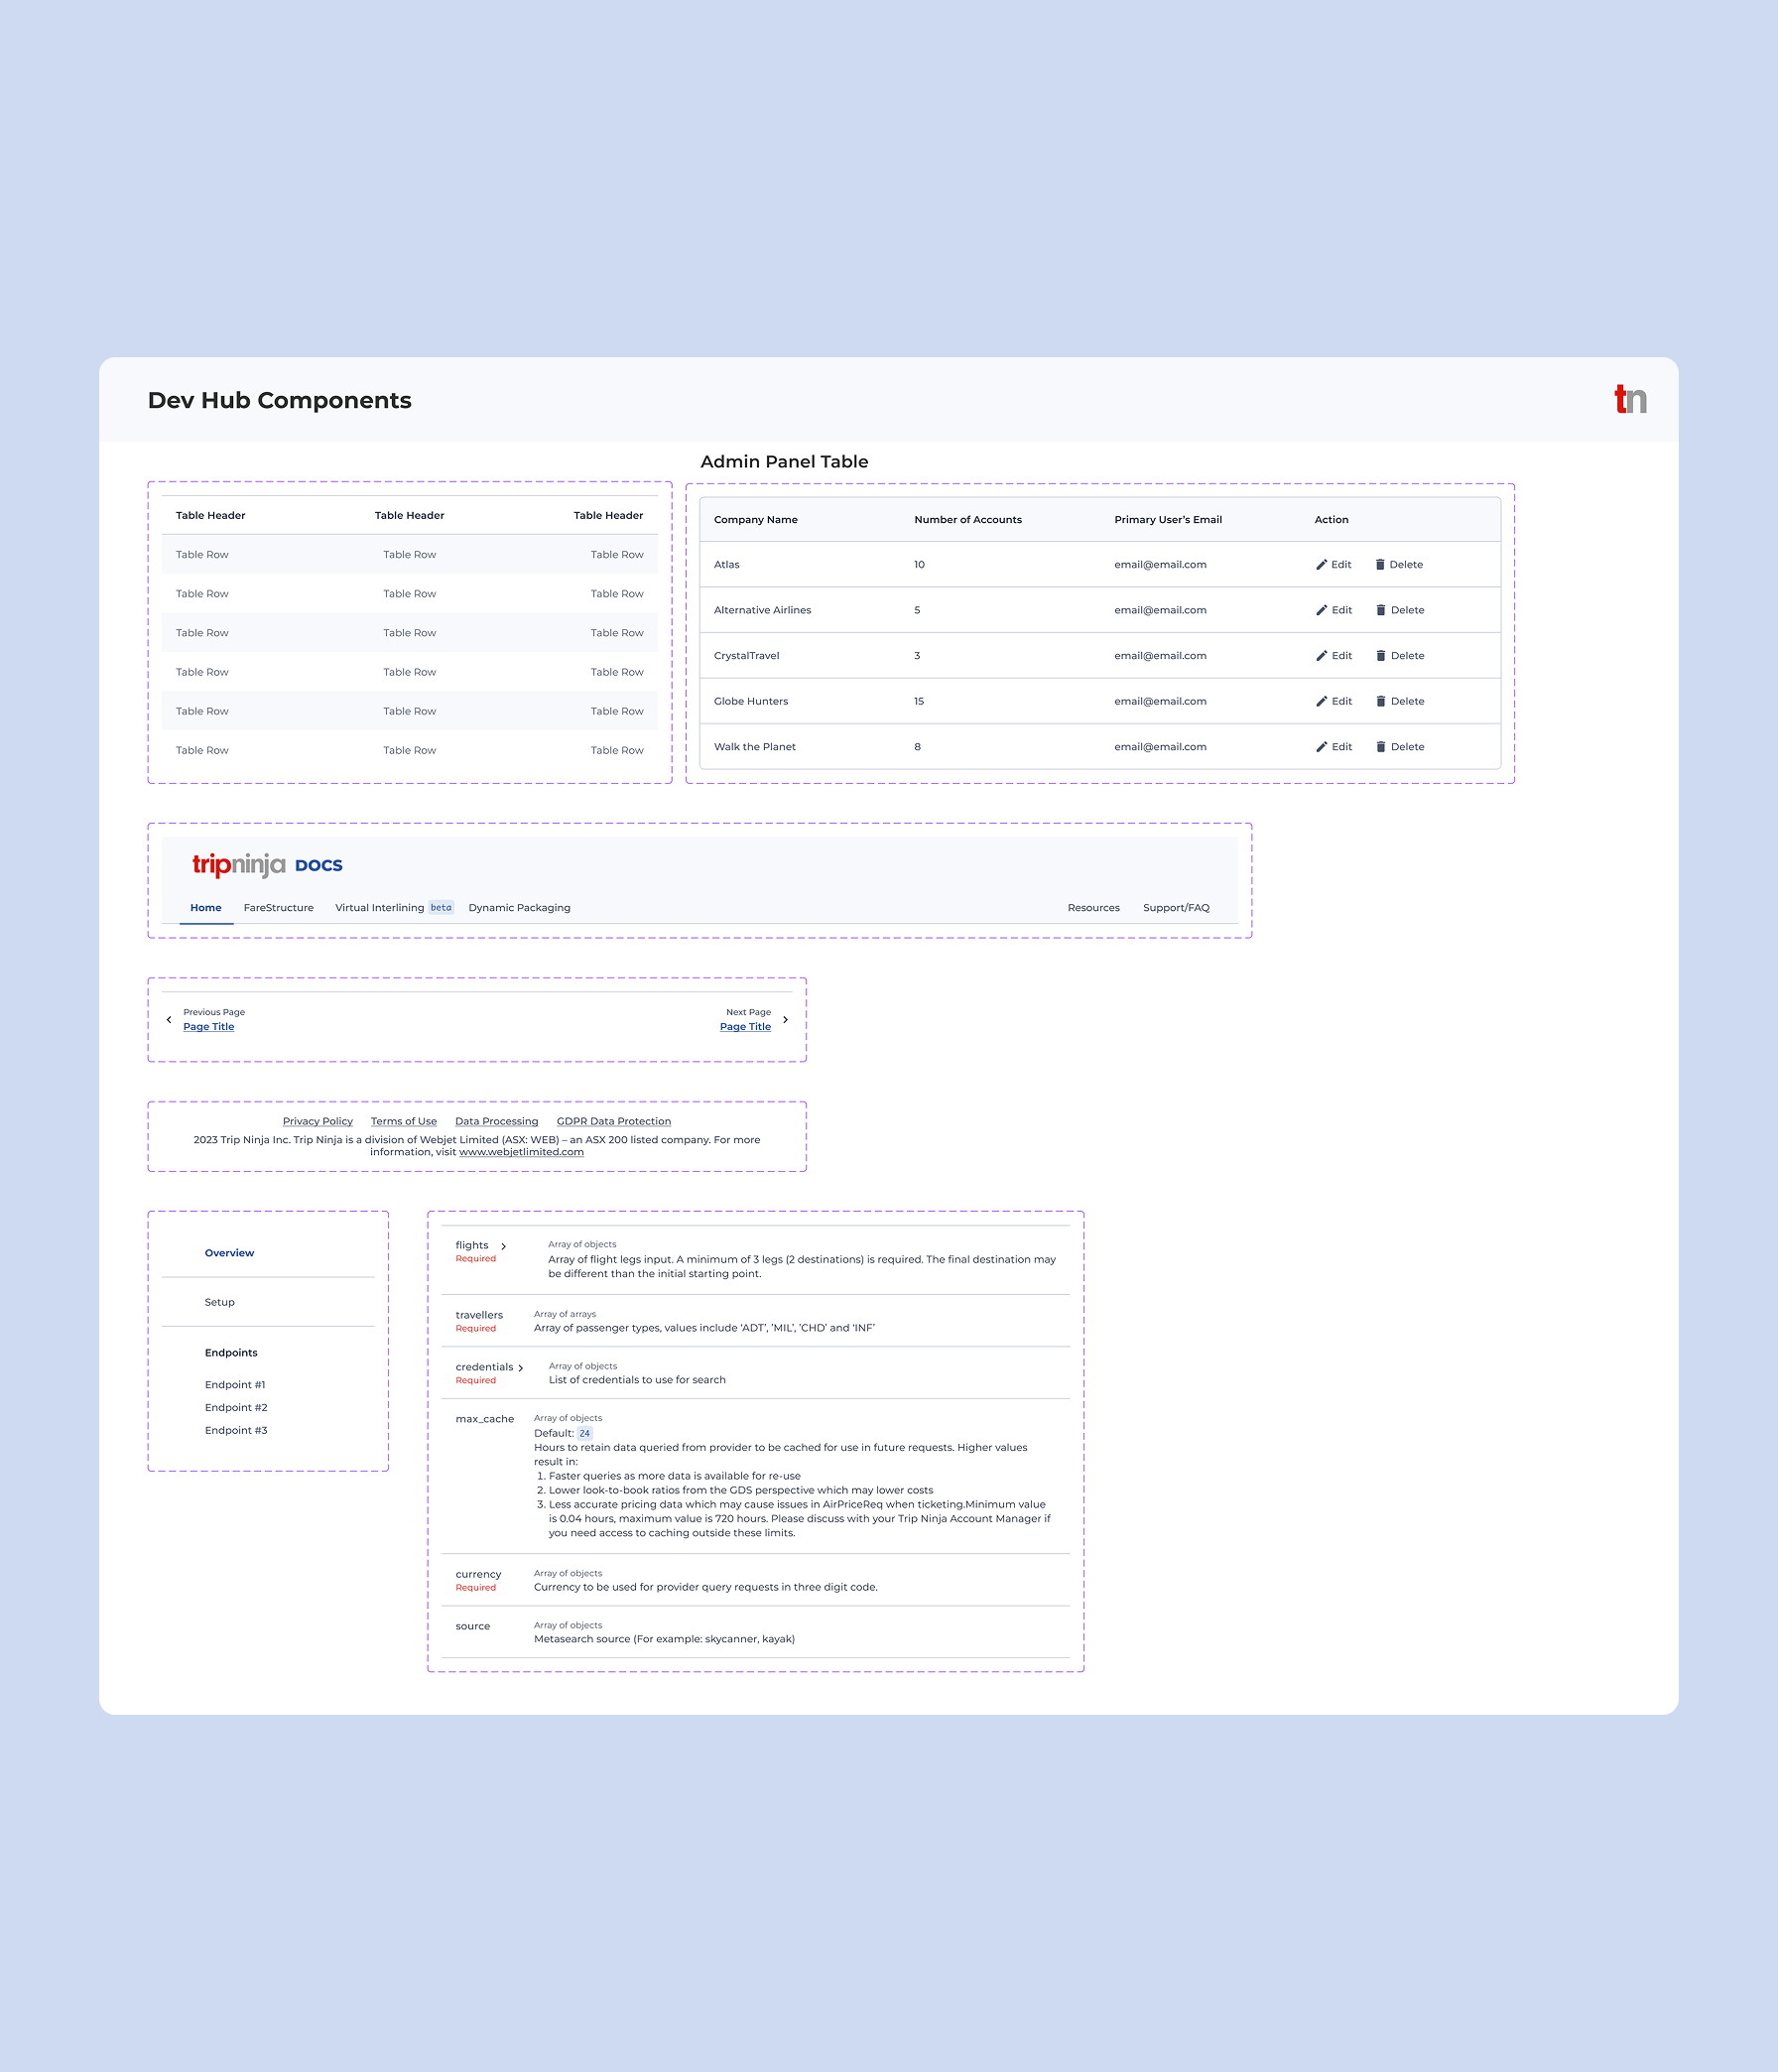Screen dimensions: 1778x2072
Task: Click the Delete trash icon for CrystalTravel
Action: tap(1382, 655)
